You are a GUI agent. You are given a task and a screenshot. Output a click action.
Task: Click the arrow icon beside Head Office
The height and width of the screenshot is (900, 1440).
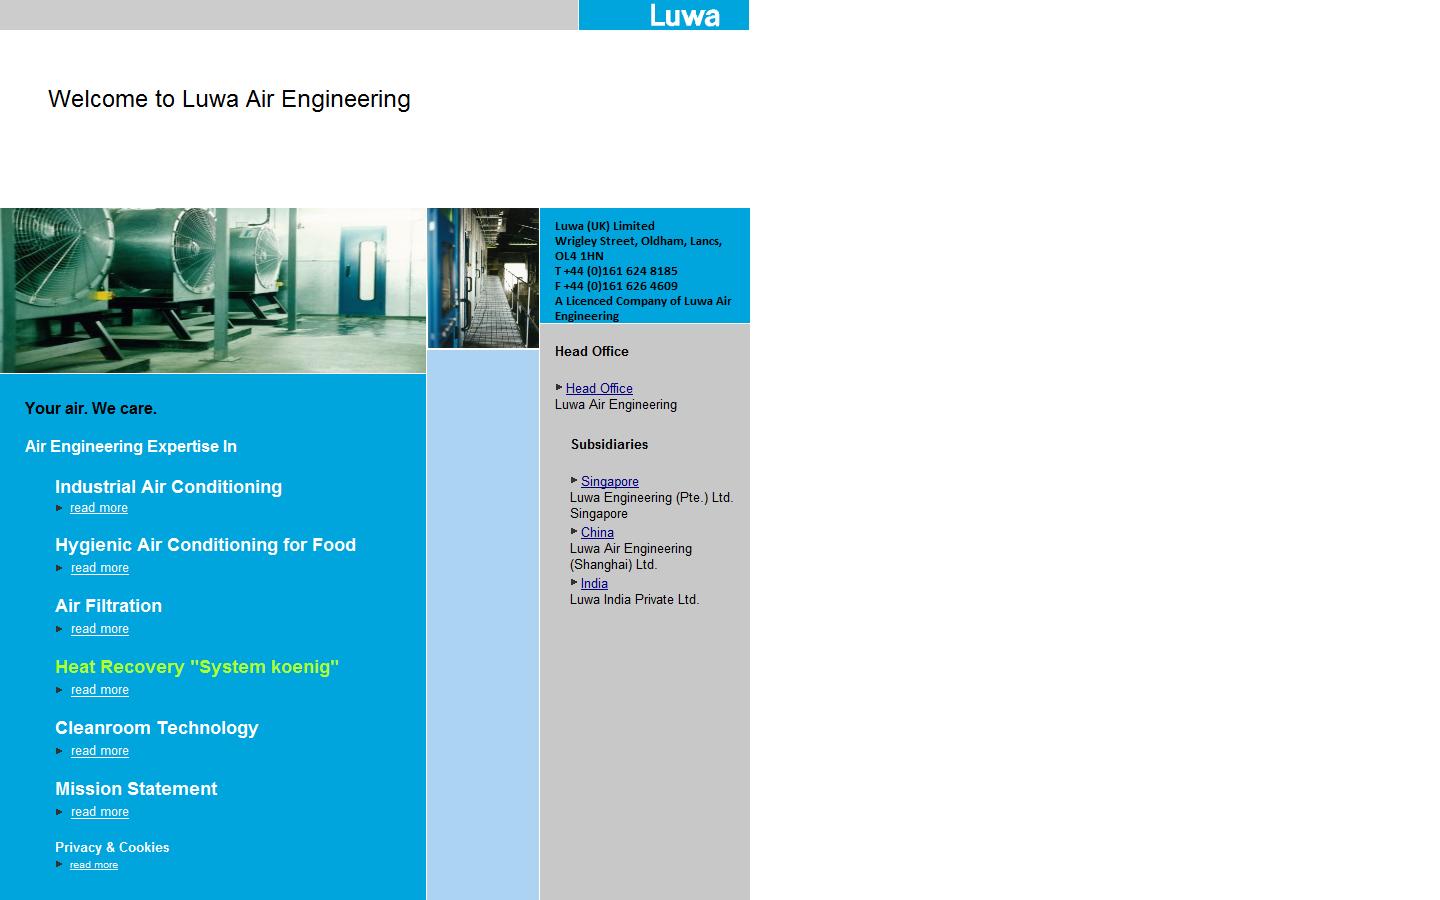[x=559, y=388]
